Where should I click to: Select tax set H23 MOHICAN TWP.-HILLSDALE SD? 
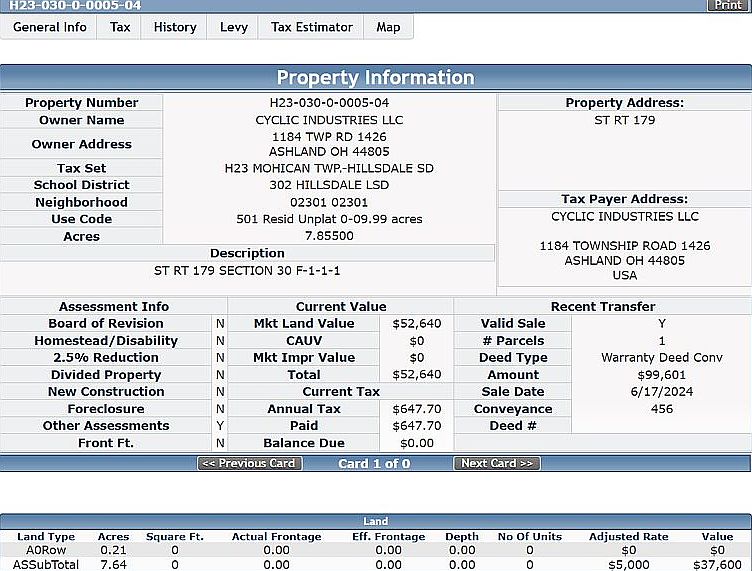click(329, 168)
